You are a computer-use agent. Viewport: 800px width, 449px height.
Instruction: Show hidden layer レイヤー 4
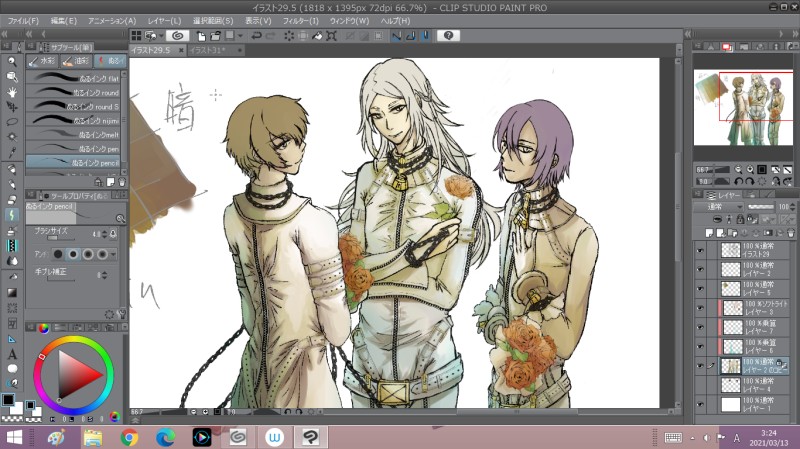click(700, 385)
